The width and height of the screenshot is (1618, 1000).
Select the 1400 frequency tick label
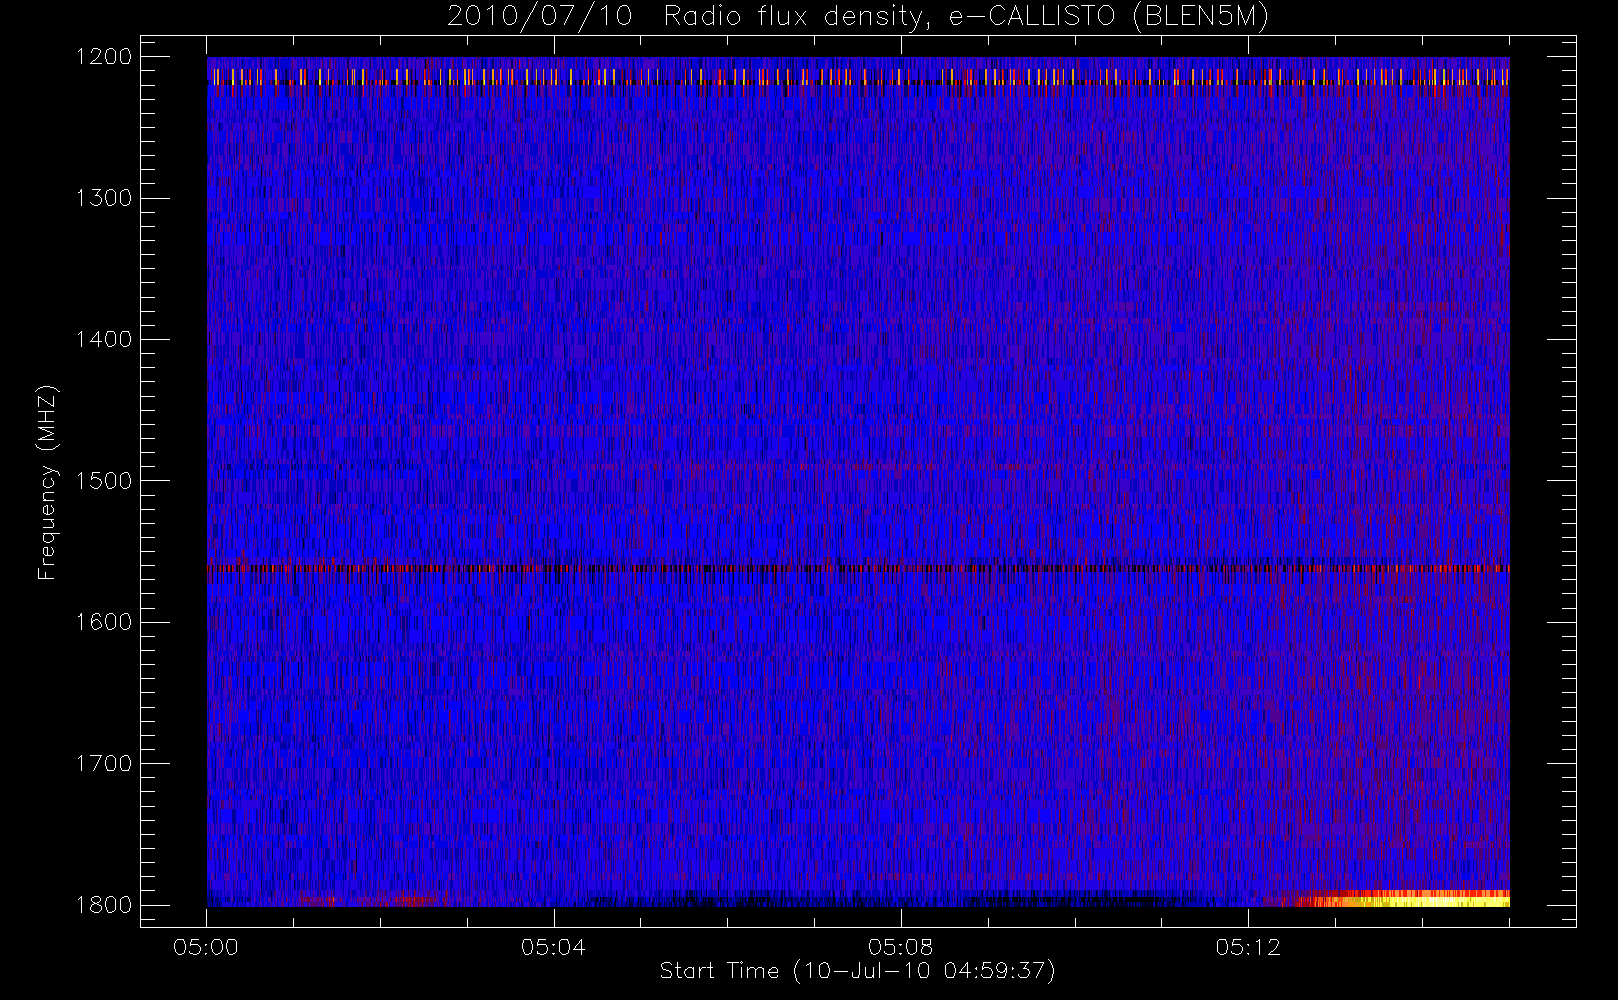104,340
